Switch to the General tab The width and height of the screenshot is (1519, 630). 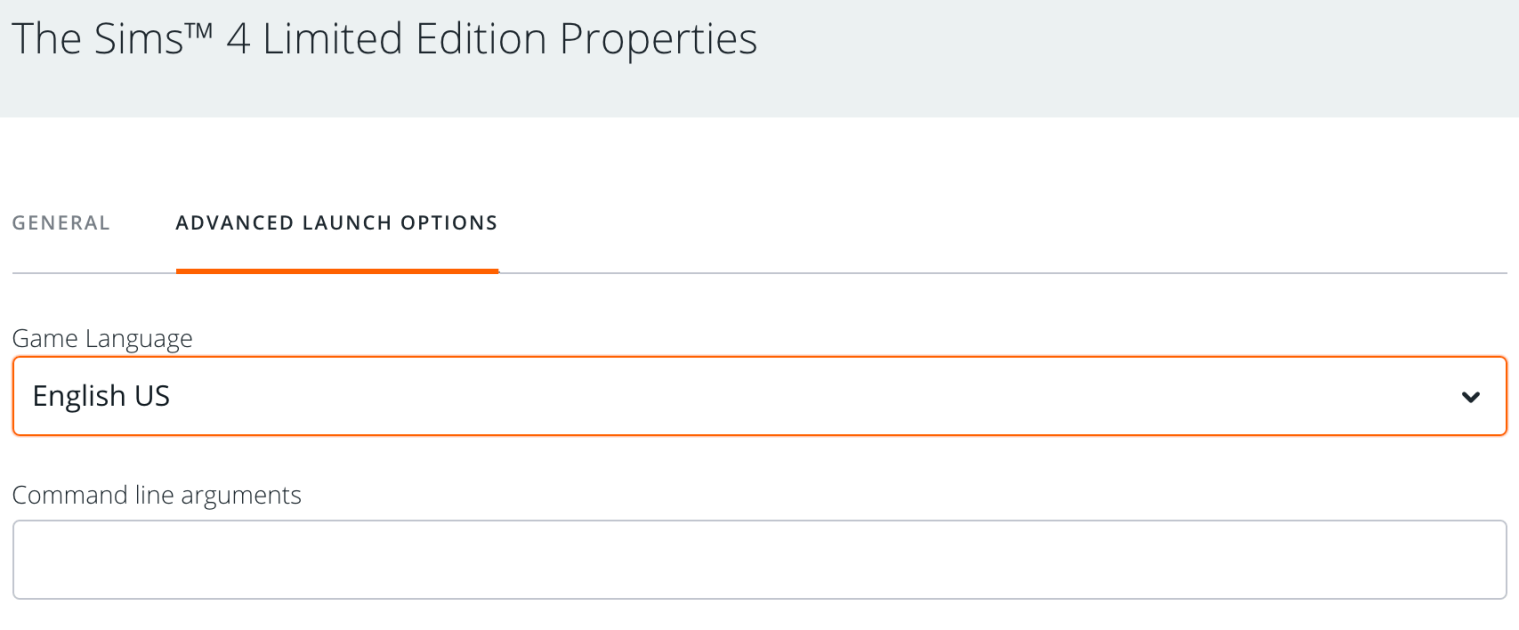(61, 223)
